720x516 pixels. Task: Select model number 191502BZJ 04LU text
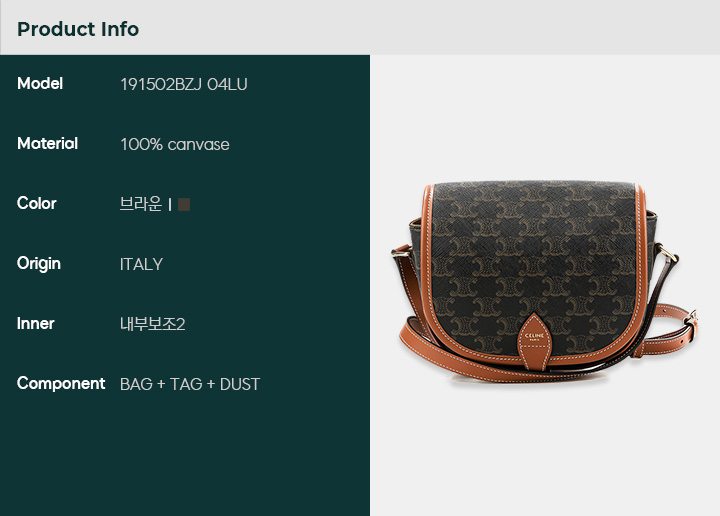click(184, 84)
